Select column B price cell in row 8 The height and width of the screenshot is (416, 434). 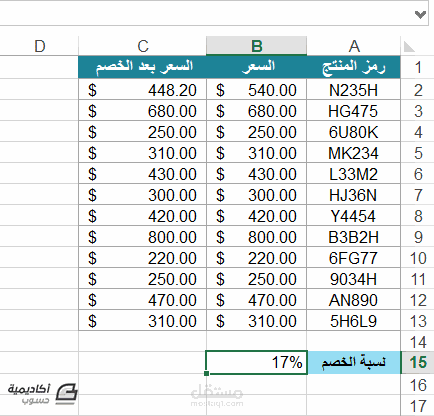coord(256,216)
